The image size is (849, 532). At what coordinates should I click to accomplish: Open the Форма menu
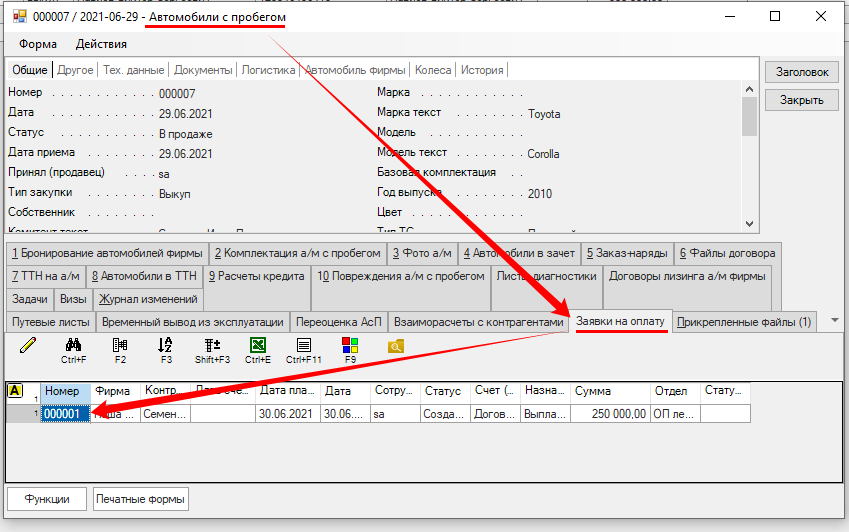tap(38, 44)
